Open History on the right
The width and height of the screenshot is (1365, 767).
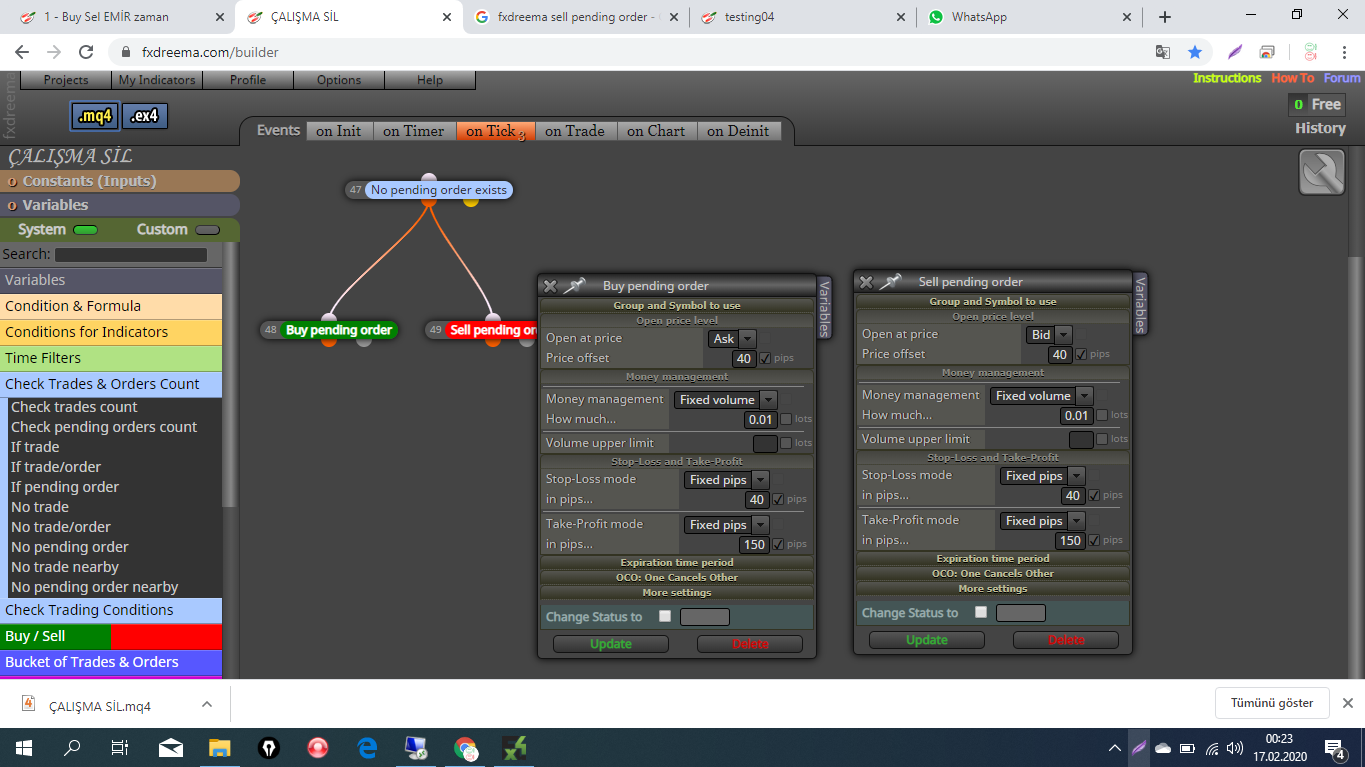(x=1320, y=128)
